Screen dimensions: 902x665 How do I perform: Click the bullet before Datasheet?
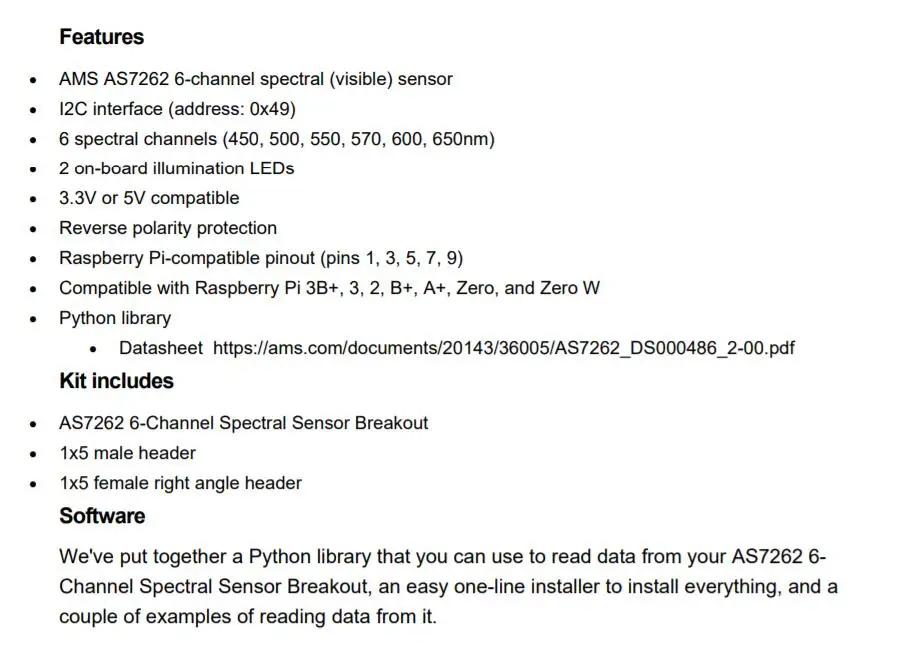(x=93, y=349)
